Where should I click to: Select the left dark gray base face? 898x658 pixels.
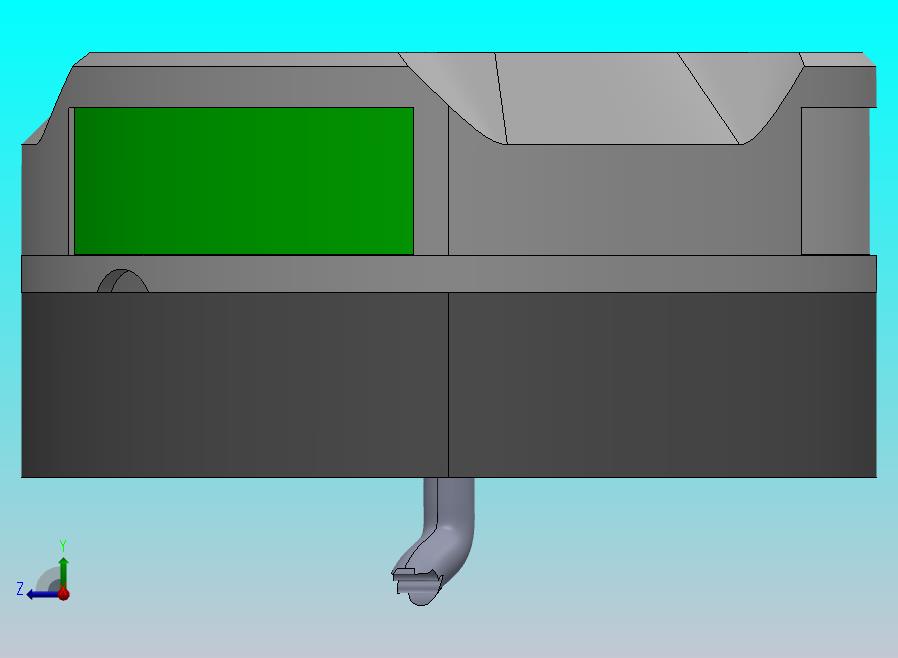235,385
